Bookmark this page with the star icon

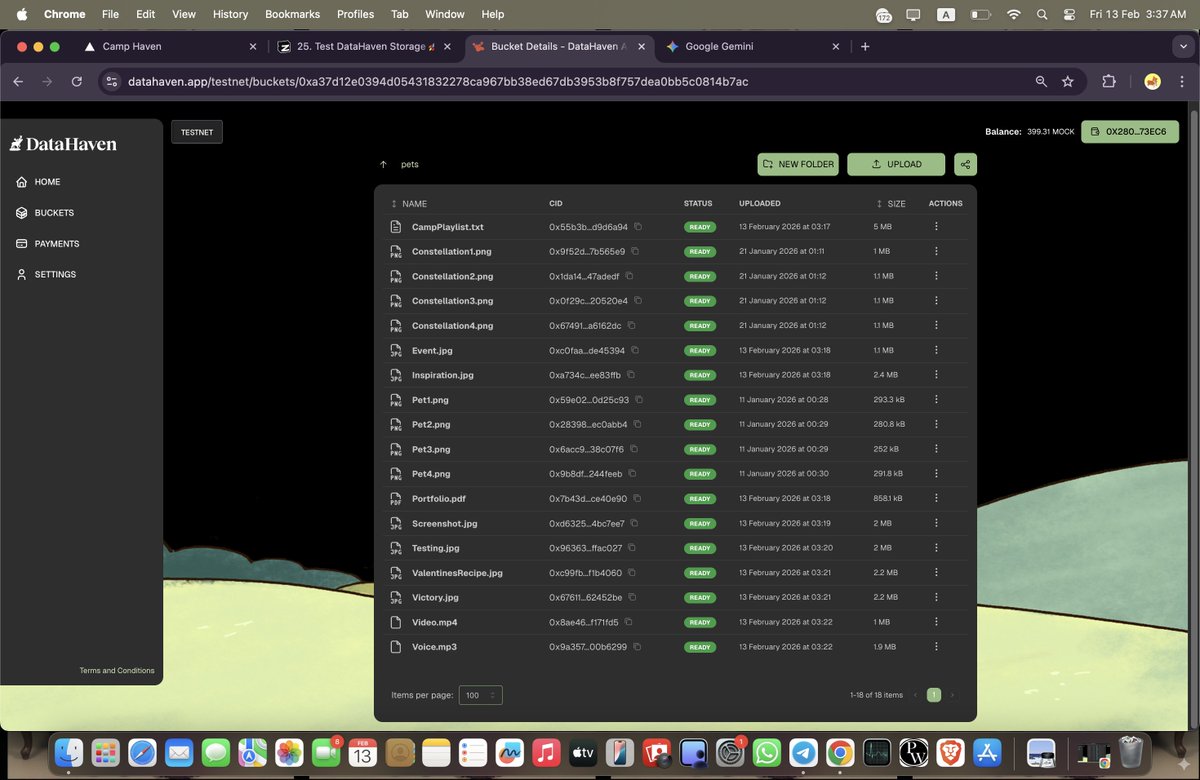[x=1068, y=82]
